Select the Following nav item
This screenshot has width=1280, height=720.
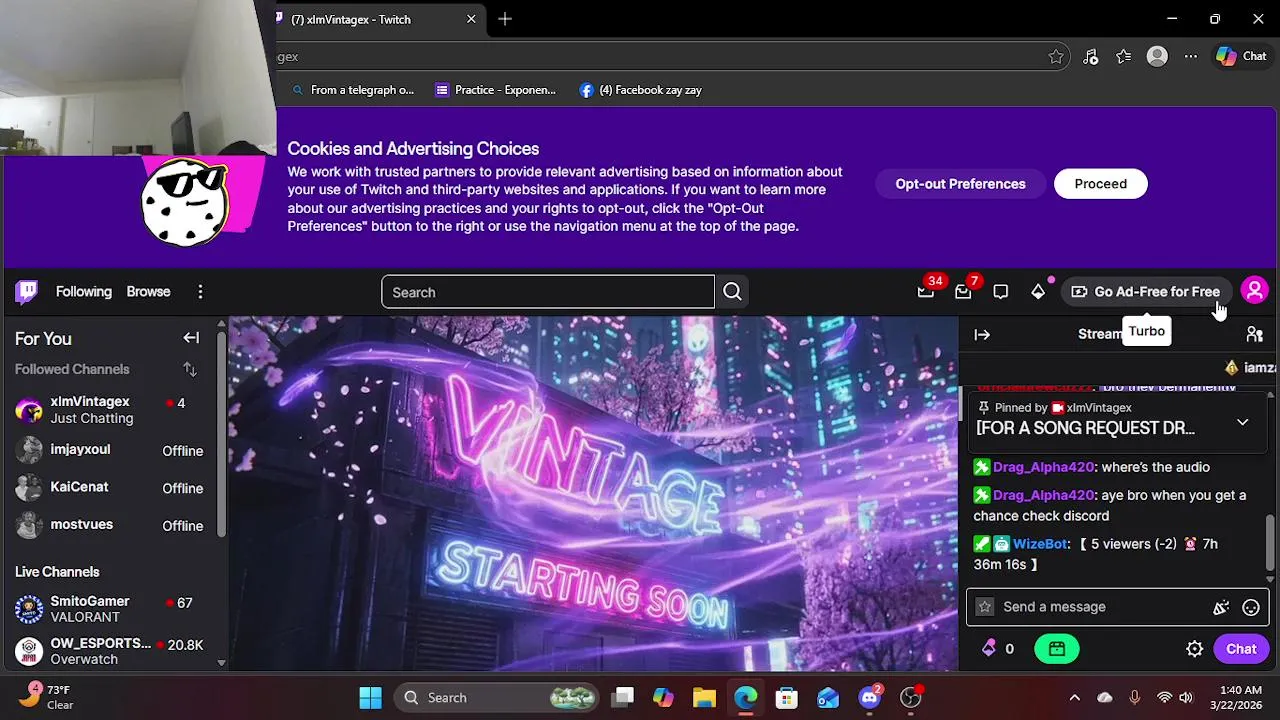click(x=84, y=292)
